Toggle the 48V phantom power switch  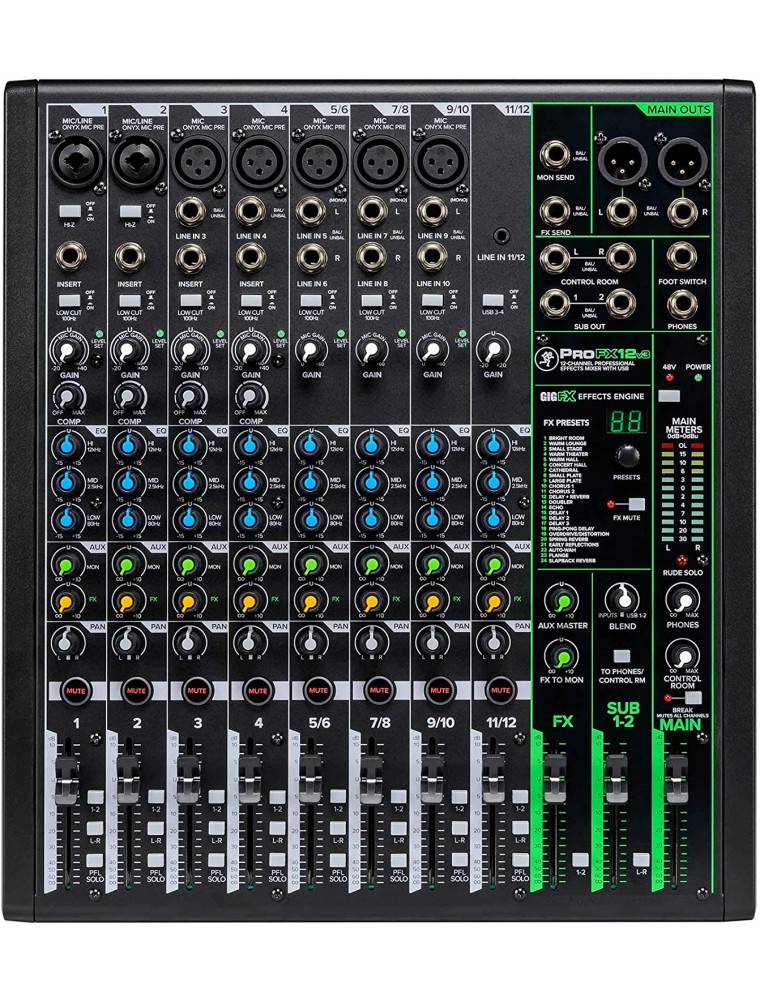669,395
